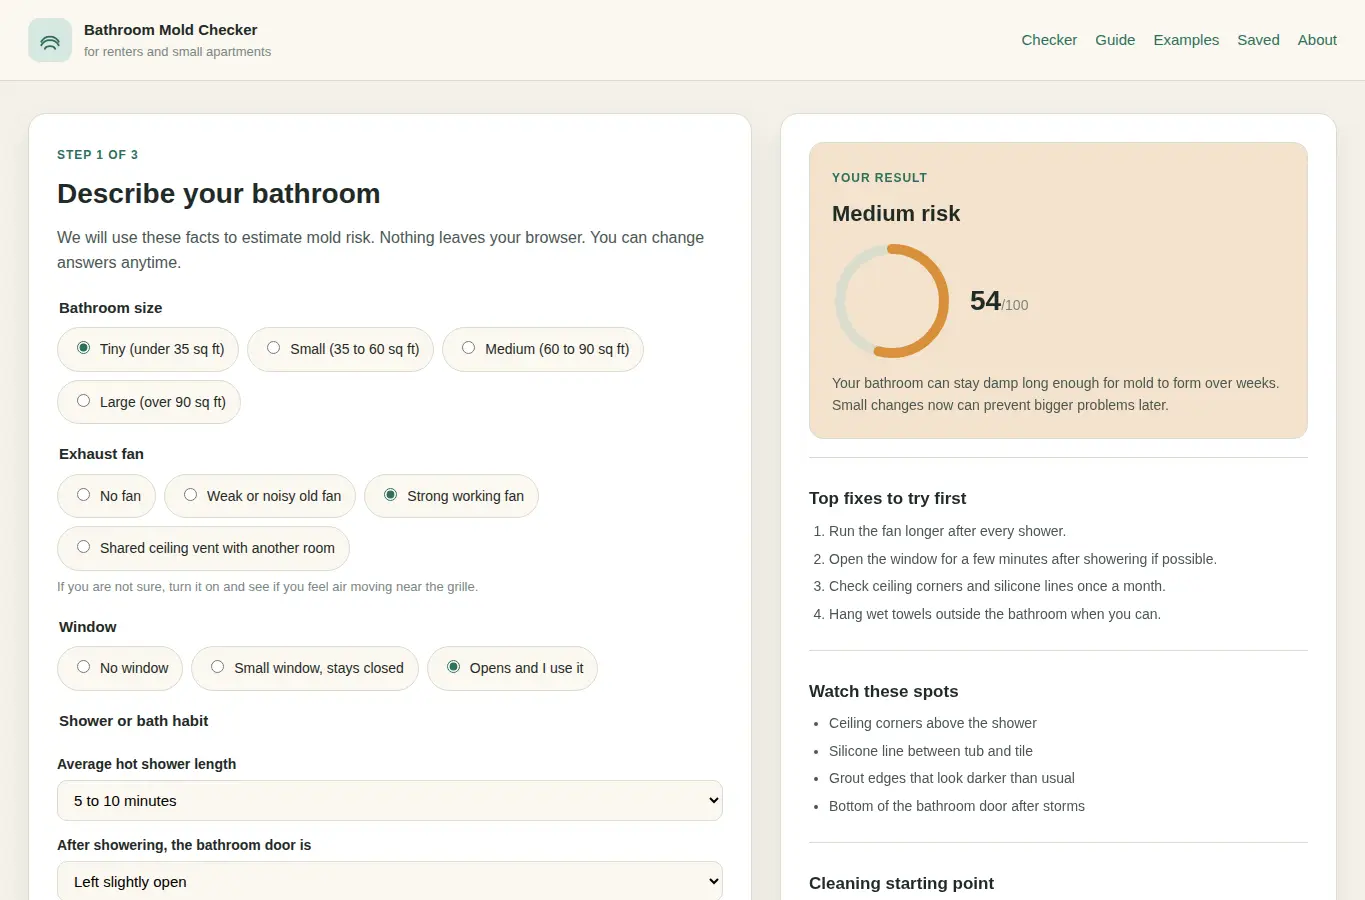
Task: Click 'Grout edges that look darker than usual'
Action: 952,778
